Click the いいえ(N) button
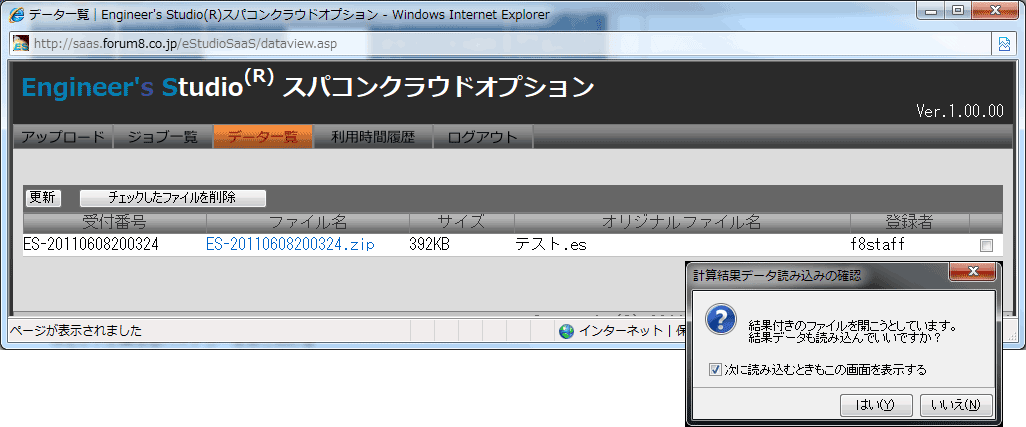Image resolution: width=1026 pixels, height=427 pixels. click(956, 405)
